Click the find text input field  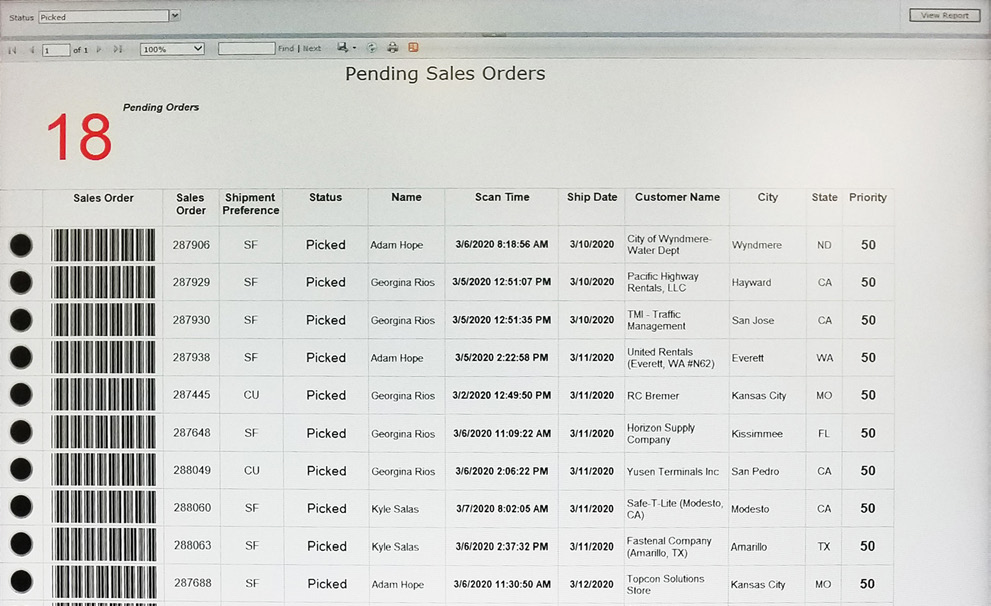(x=246, y=49)
